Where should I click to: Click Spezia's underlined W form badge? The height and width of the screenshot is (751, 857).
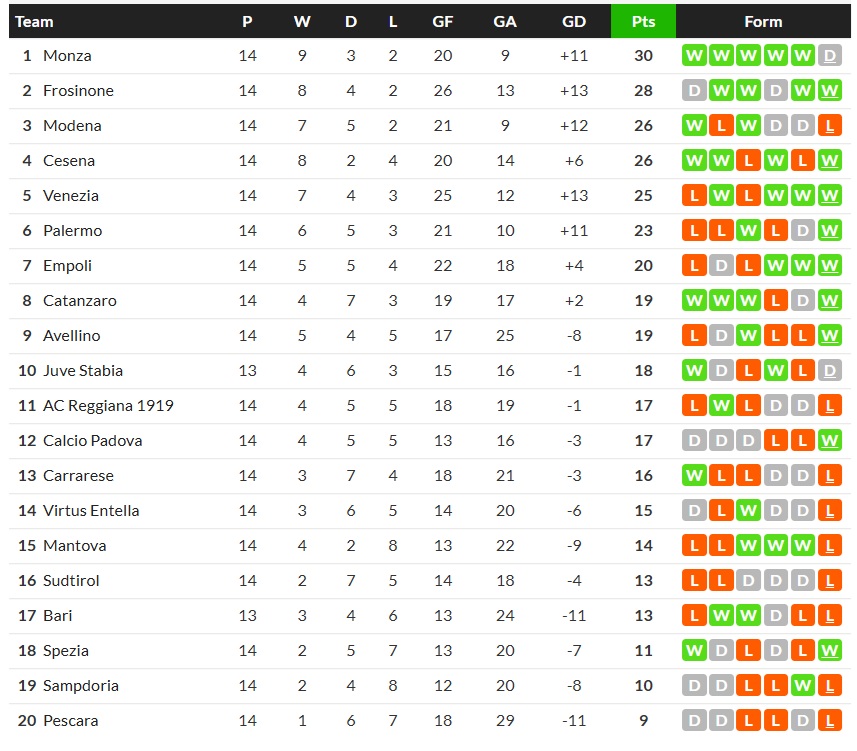pyautogui.click(x=829, y=651)
